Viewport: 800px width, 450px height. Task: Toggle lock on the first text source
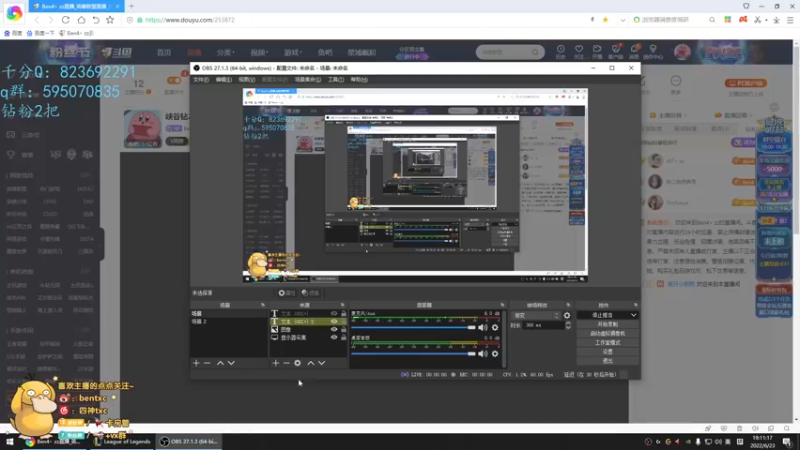pyautogui.click(x=343, y=314)
